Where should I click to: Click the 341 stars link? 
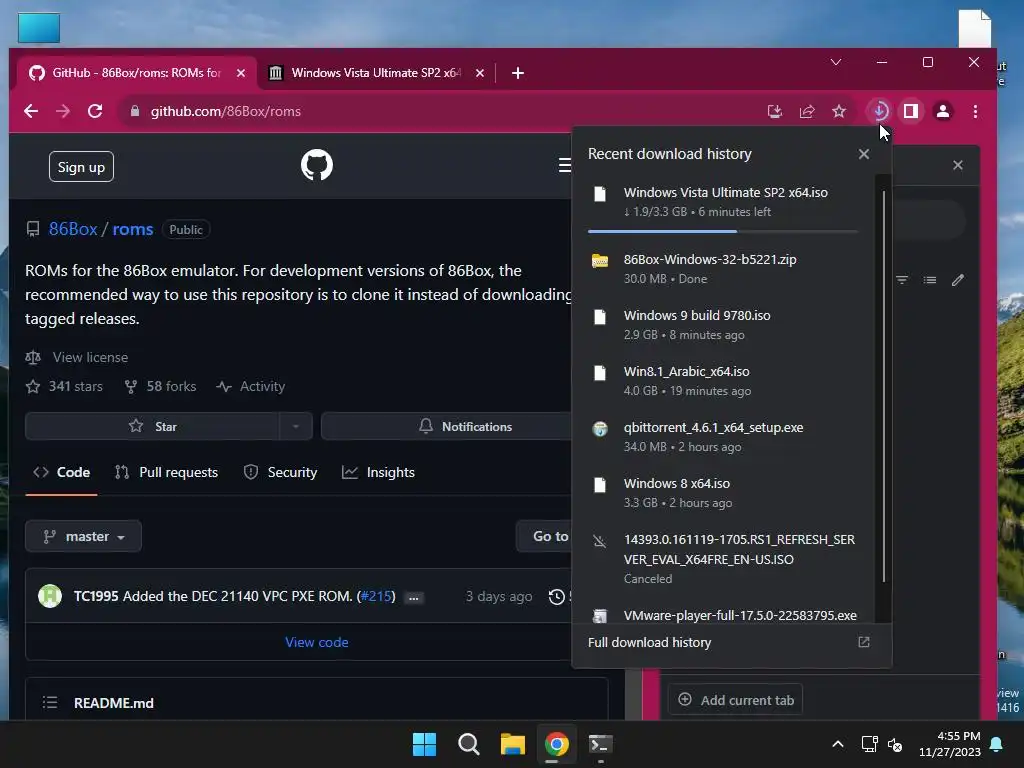coord(64,387)
